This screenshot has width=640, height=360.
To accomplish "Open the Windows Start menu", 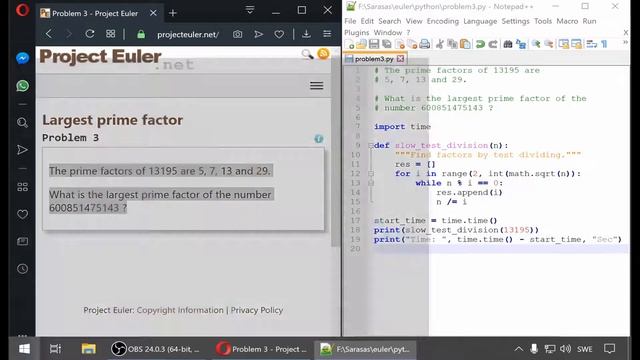I will [x=24, y=349].
